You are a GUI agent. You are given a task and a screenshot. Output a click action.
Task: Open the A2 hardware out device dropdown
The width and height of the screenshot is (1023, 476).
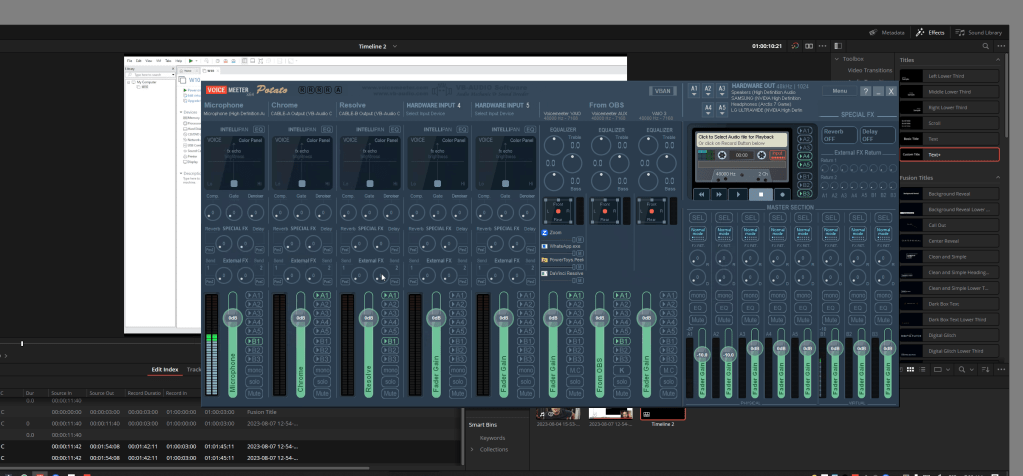707,89
